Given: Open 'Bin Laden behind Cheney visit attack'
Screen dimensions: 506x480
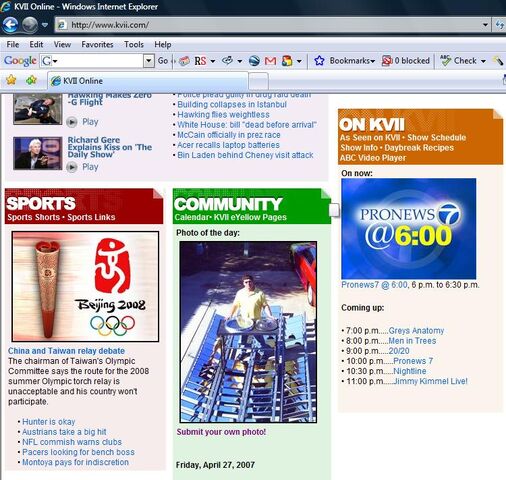Looking at the screenshot, I should 245,155.
